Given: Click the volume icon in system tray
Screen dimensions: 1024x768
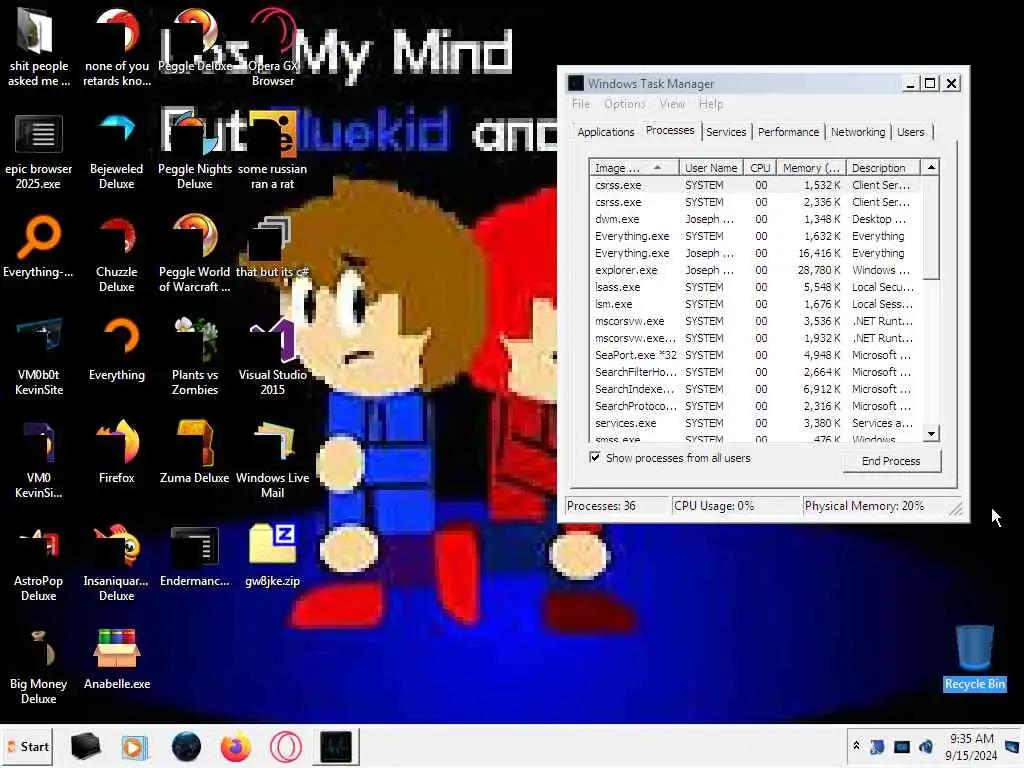Looking at the screenshot, I should point(926,746).
